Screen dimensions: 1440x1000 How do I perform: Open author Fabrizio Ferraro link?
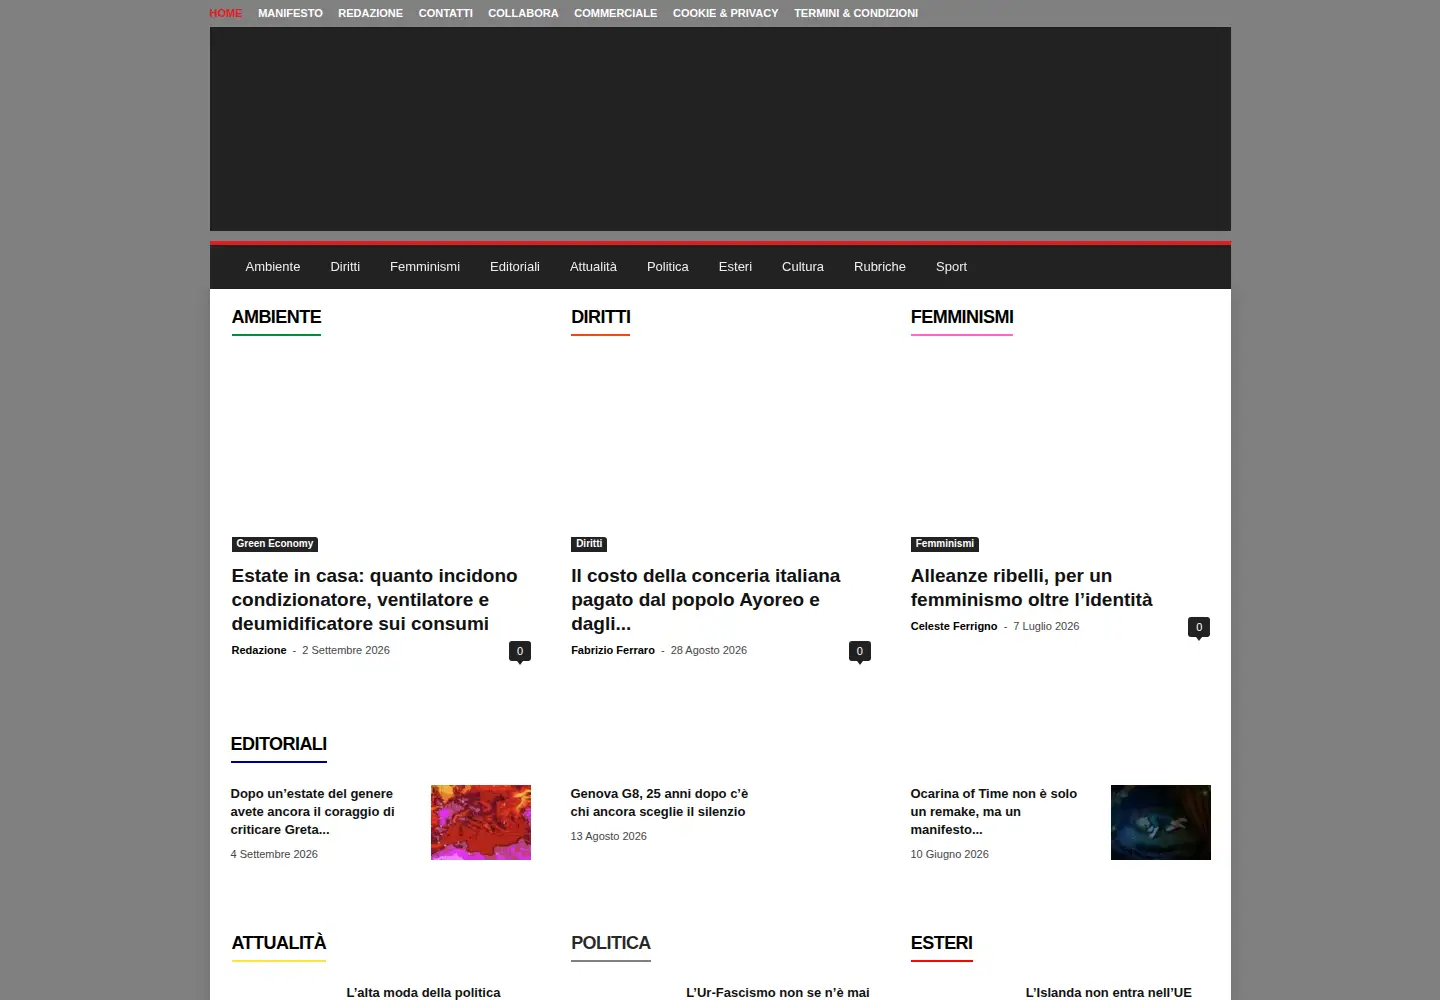click(x=613, y=650)
